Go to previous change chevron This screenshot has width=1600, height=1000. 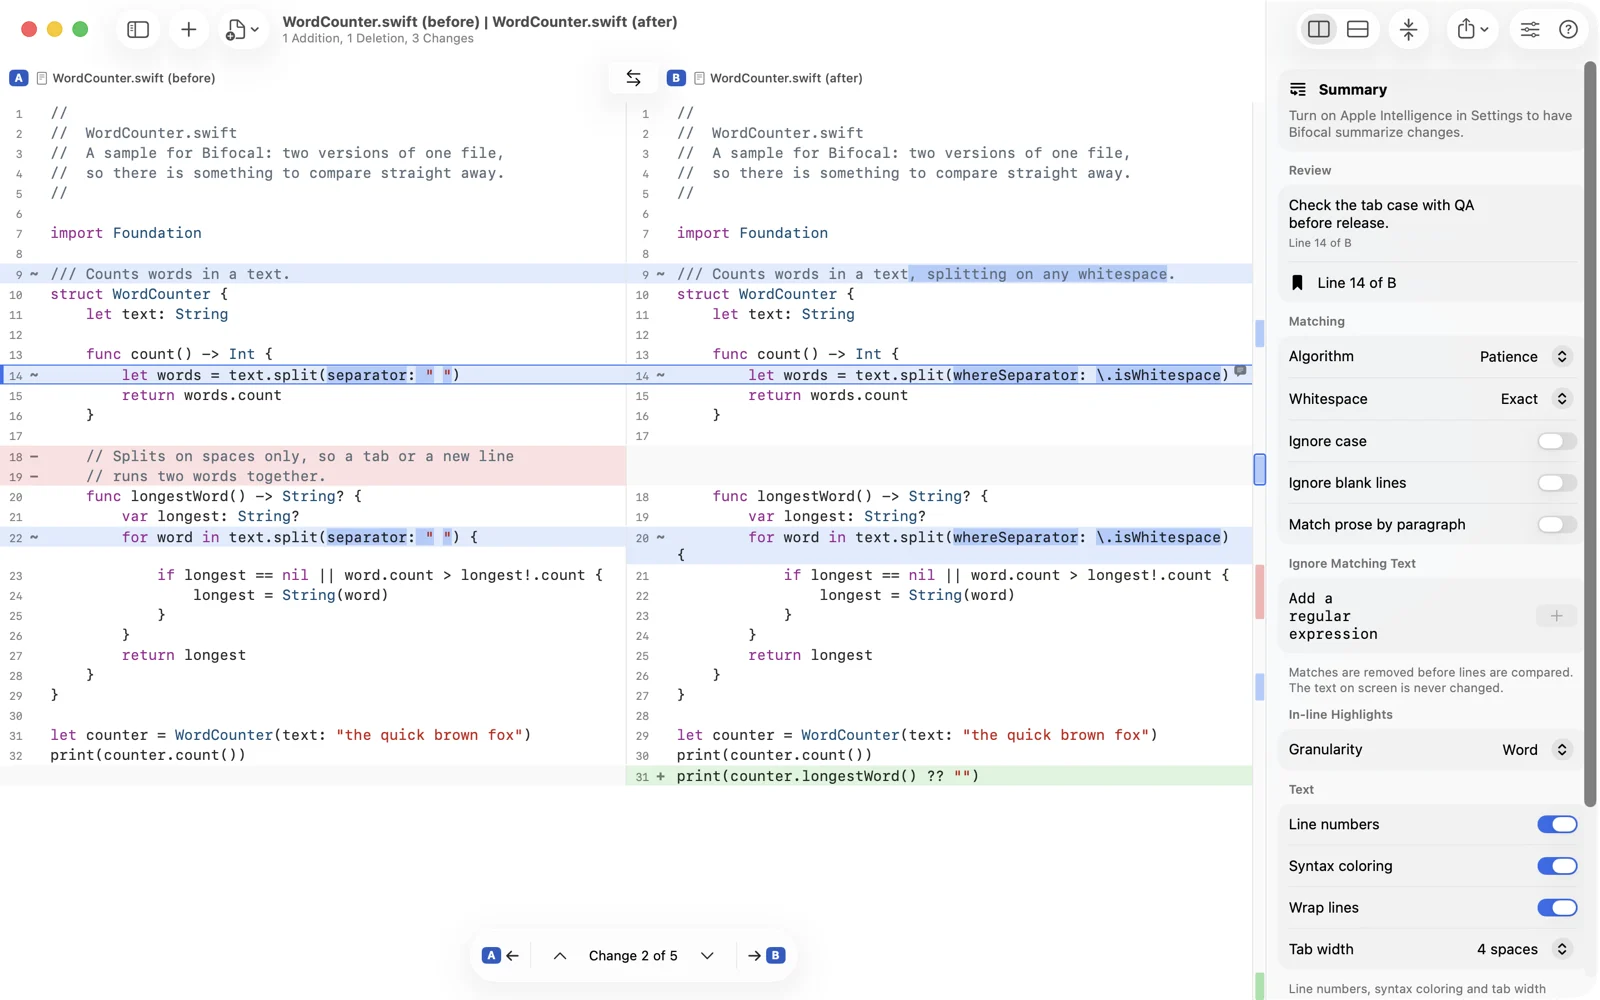(x=560, y=956)
